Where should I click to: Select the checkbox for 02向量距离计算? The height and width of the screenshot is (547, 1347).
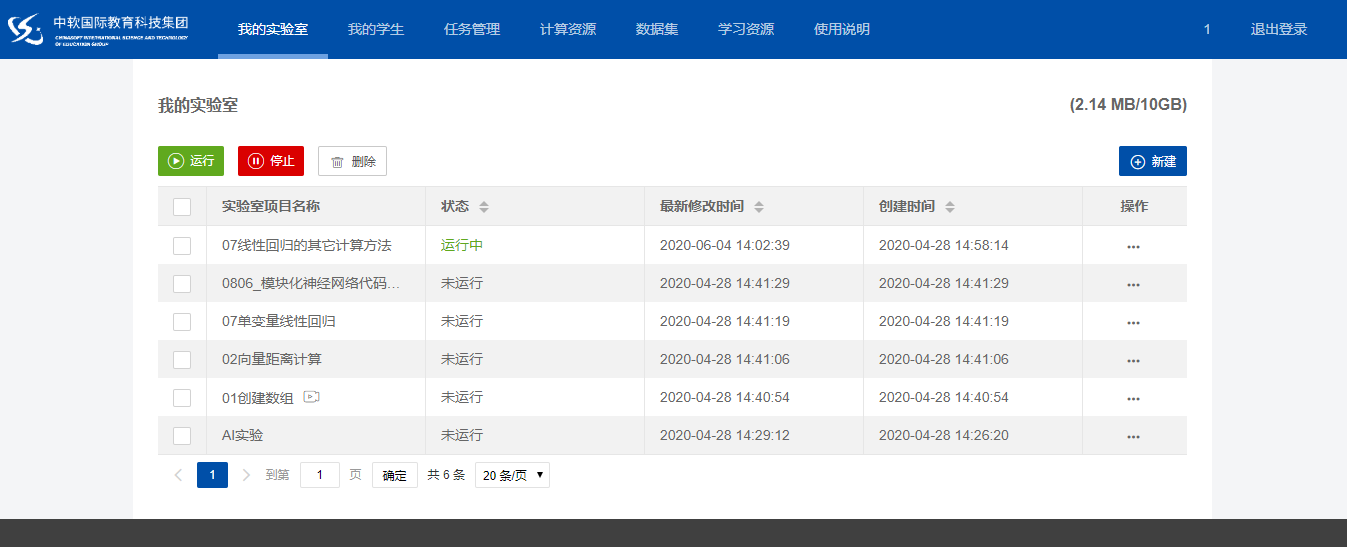[x=182, y=360]
